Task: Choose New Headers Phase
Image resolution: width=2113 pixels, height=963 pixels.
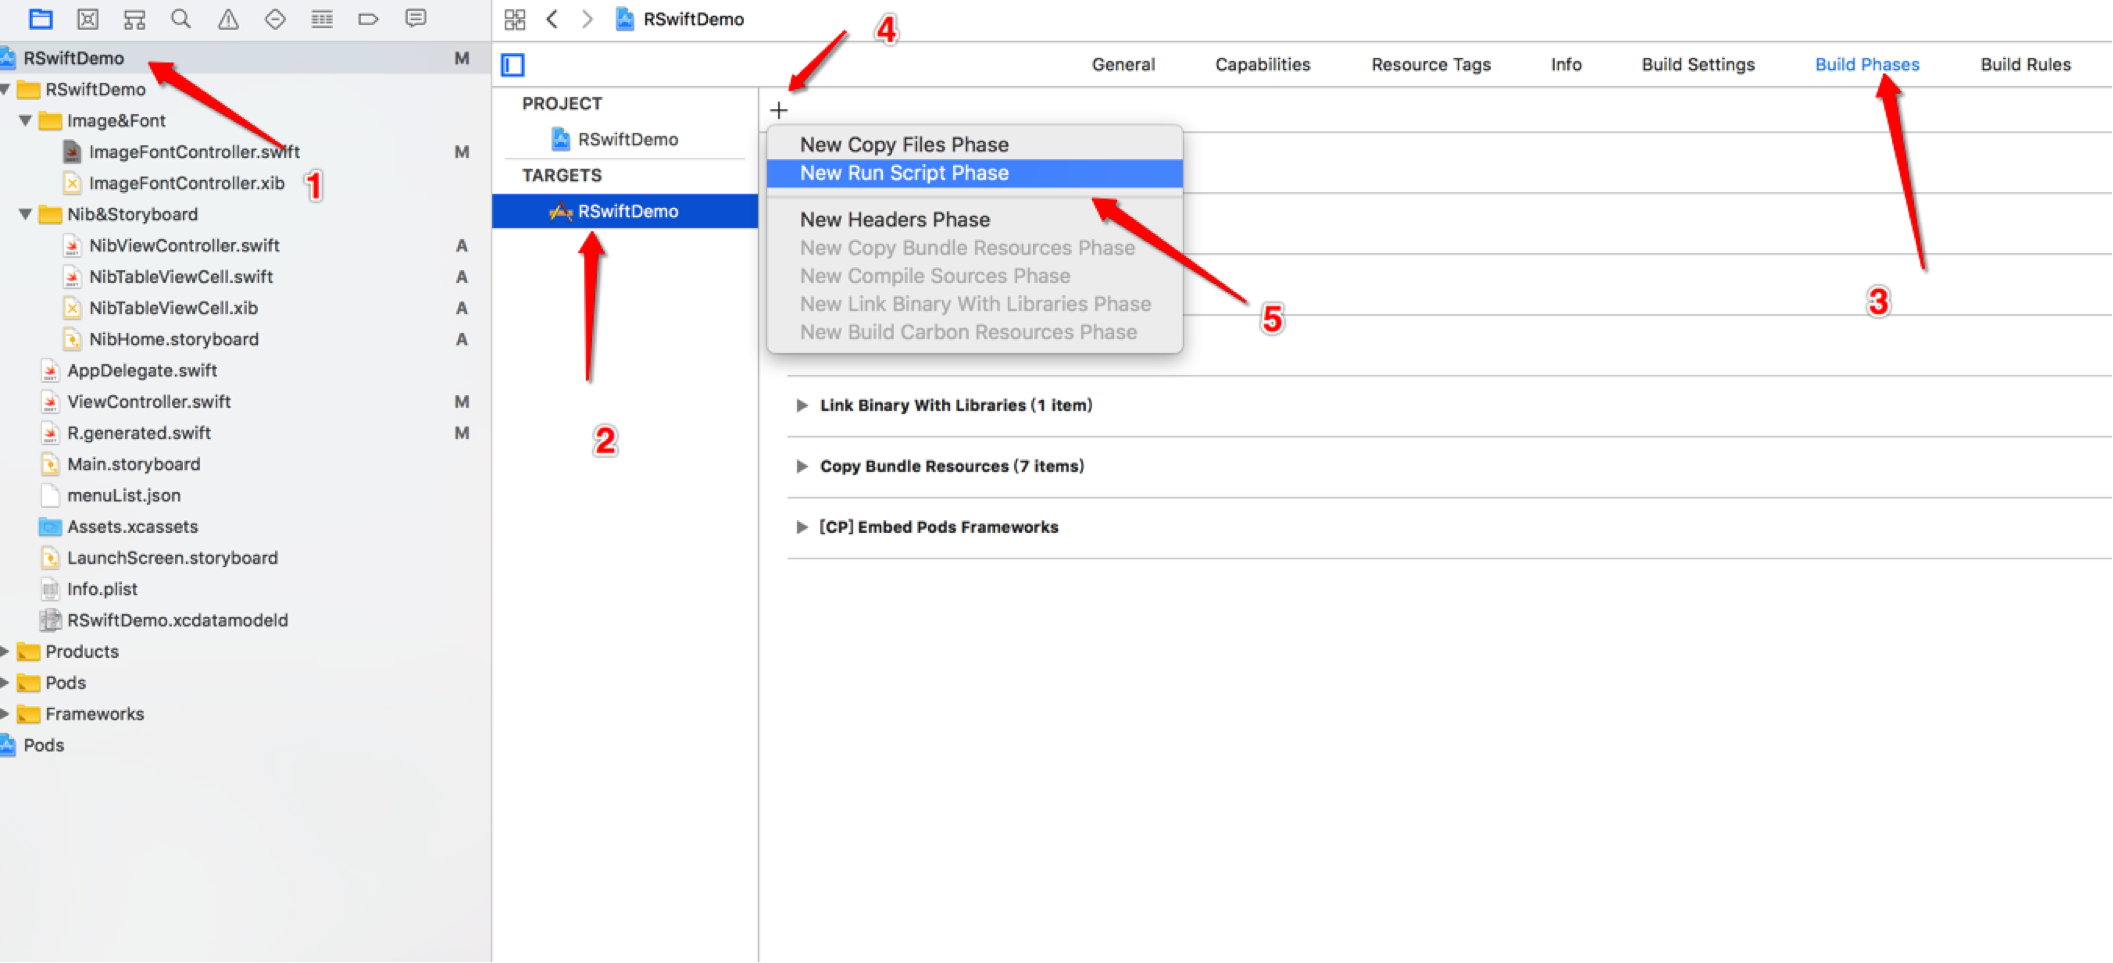Action: click(x=975, y=219)
